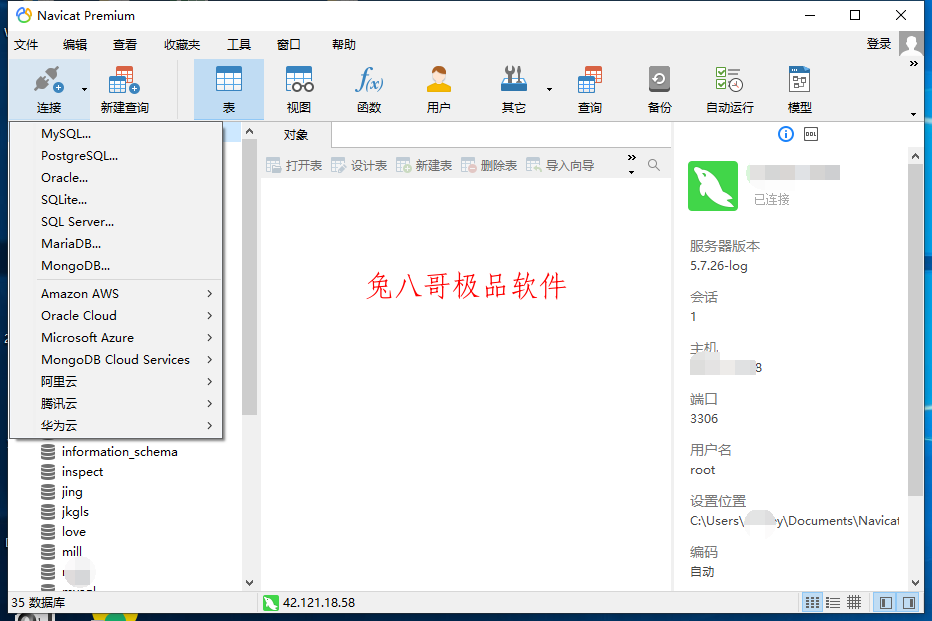
Task: Expand the Connection button dropdown arrow
Action: [x=84, y=89]
